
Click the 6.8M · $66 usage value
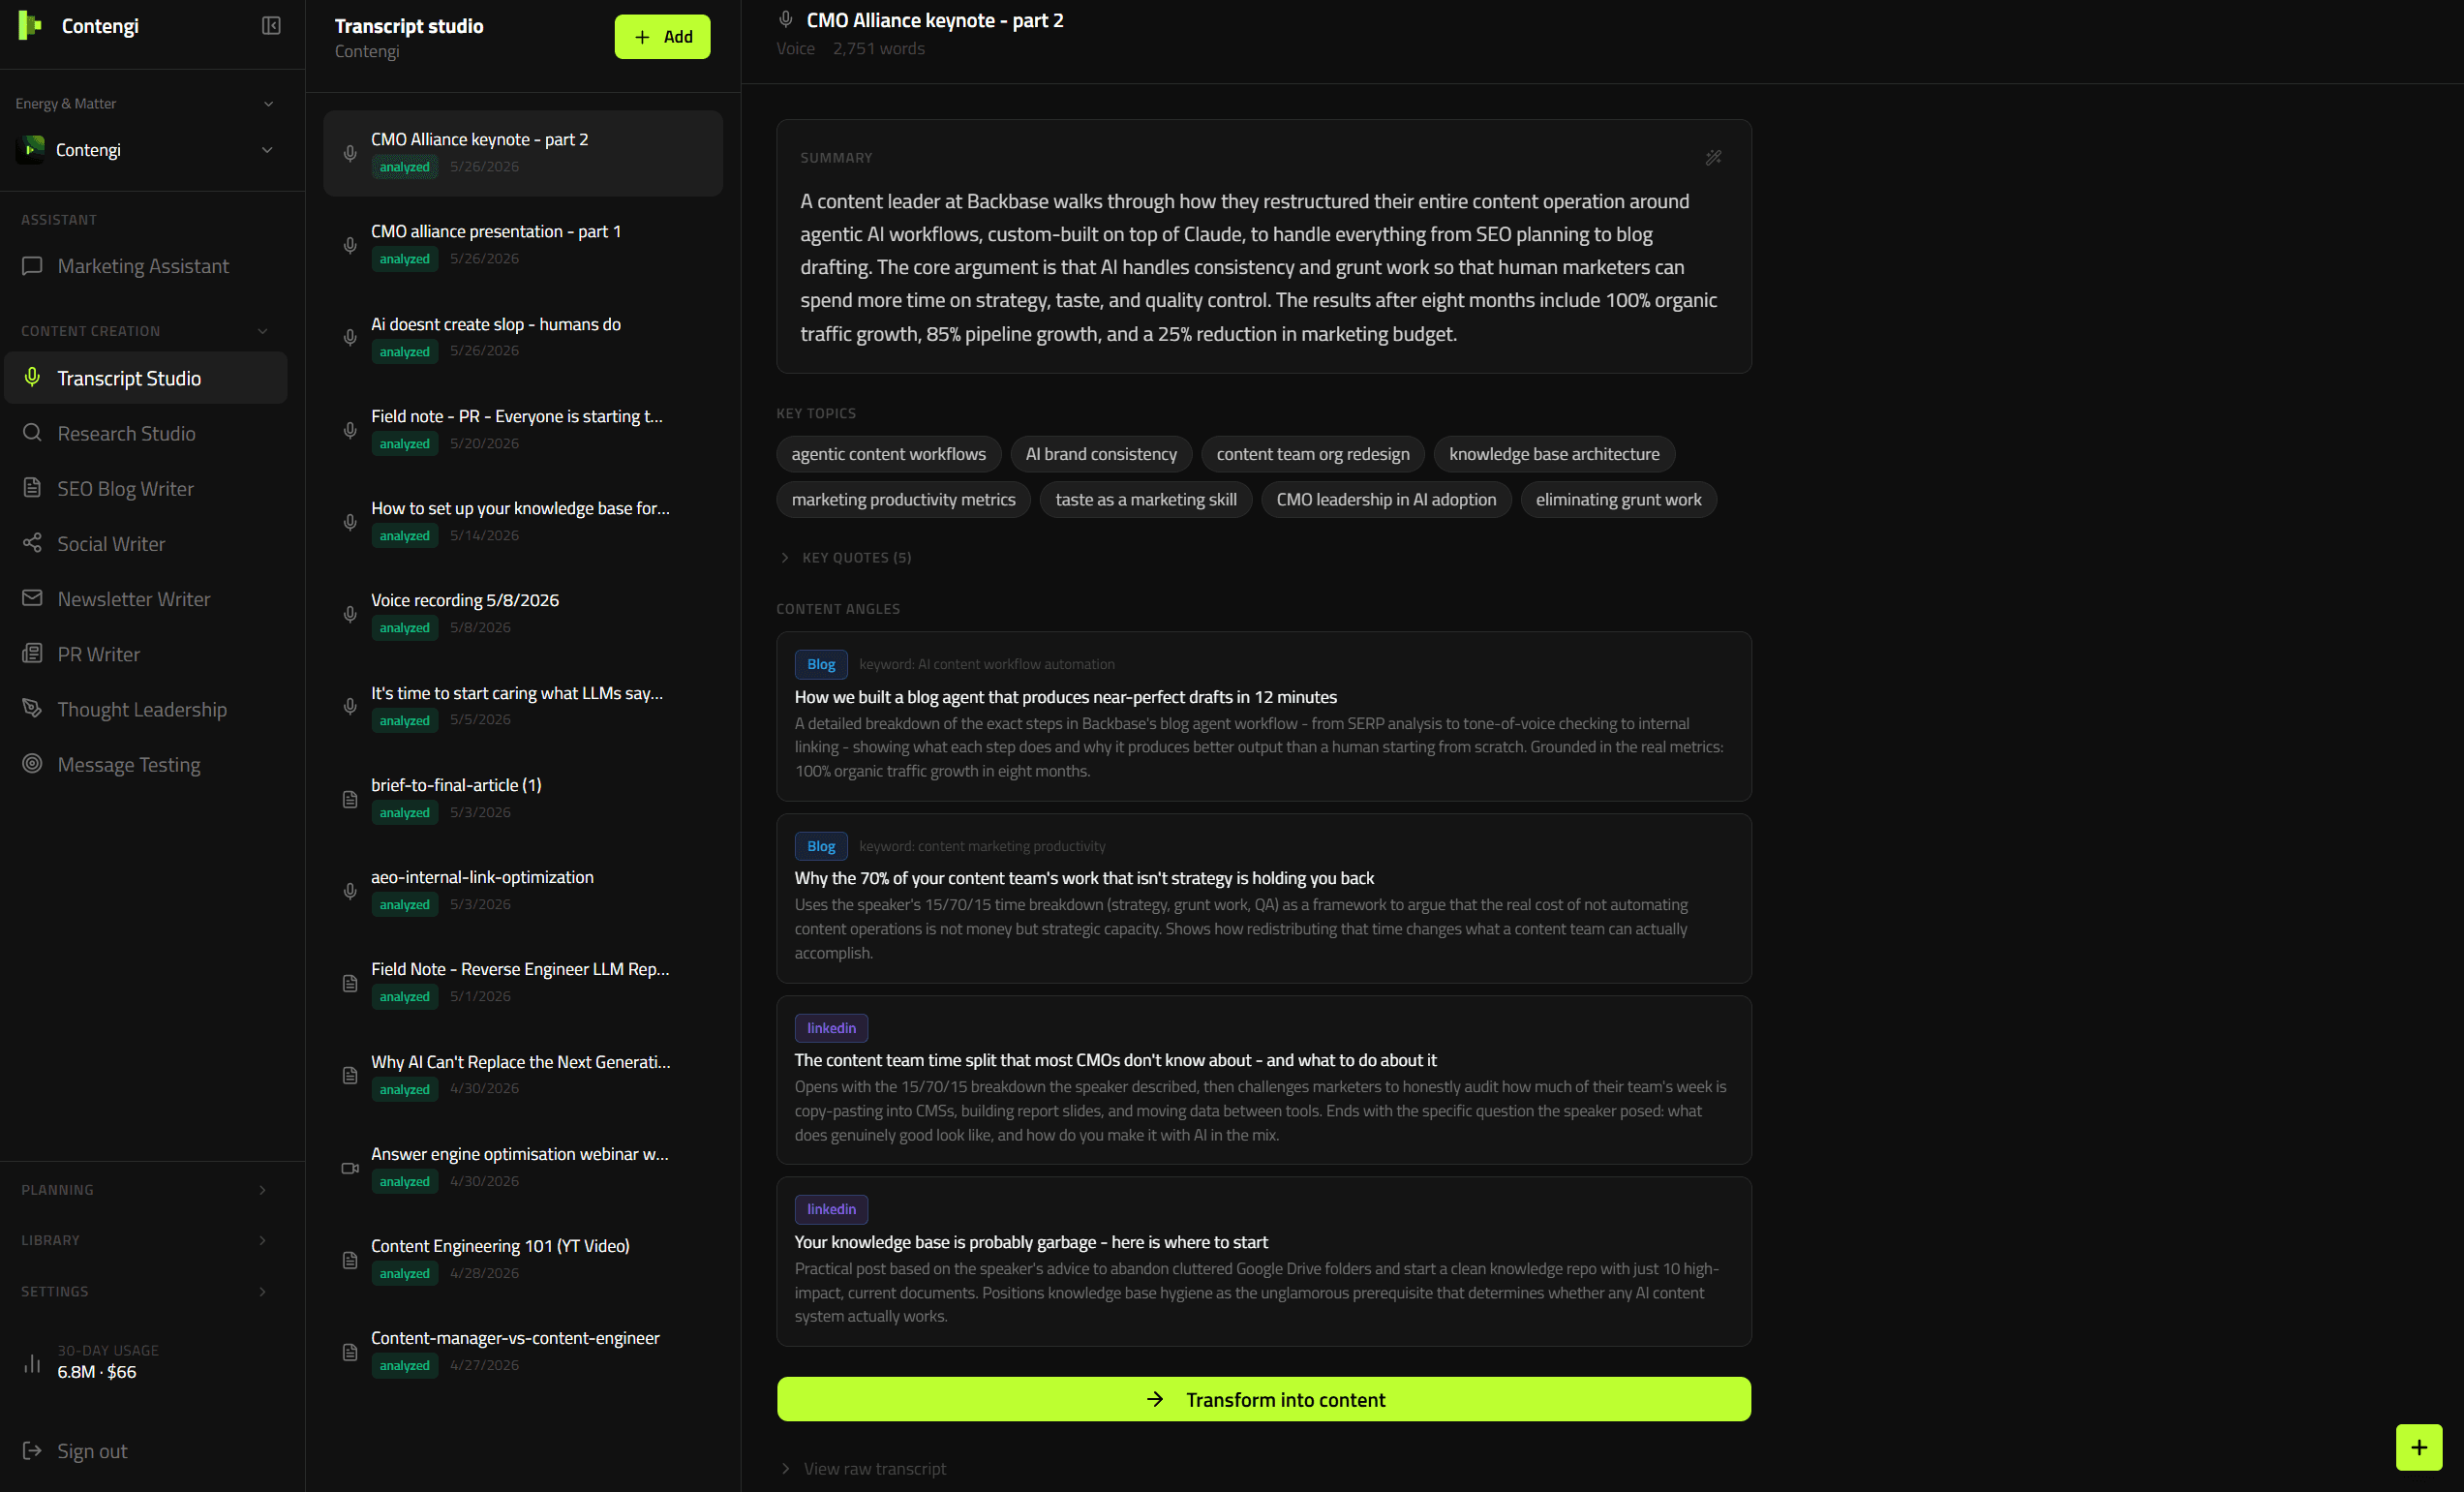tap(97, 1372)
